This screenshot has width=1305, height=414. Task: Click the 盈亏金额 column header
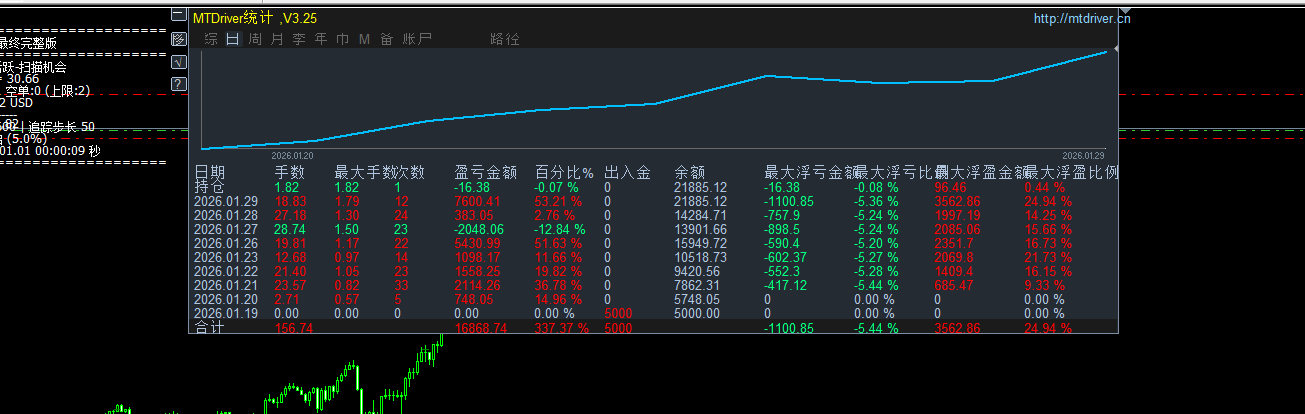click(485, 172)
